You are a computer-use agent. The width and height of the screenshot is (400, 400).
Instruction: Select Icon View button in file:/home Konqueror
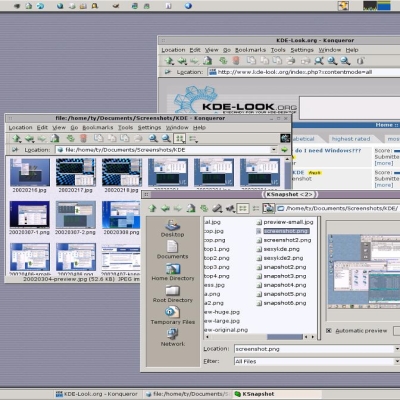[x=180, y=138]
